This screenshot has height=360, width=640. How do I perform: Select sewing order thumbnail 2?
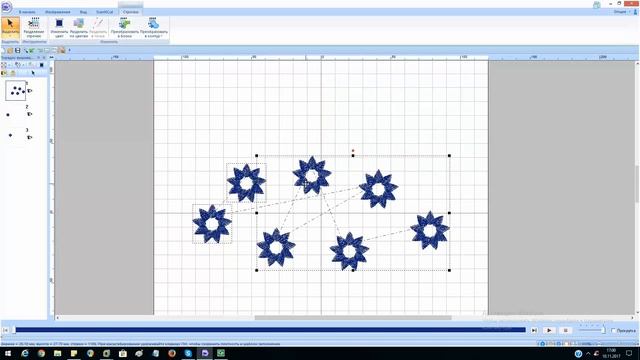click(8, 115)
